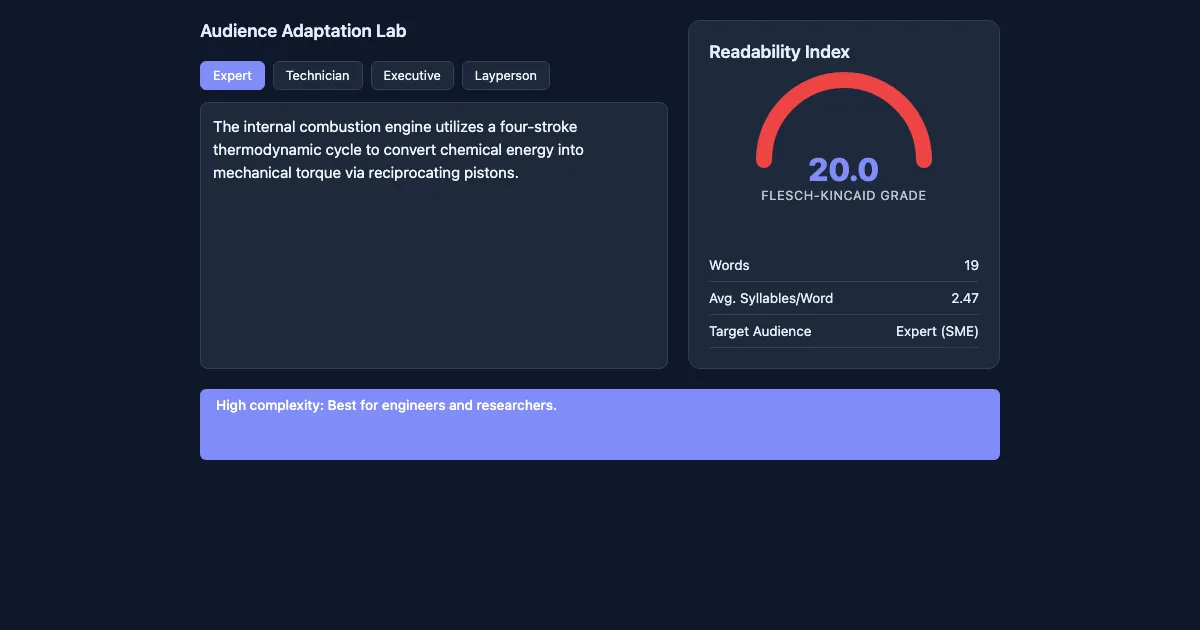Open the Layperson tab
Screen dimensions: 1200x630
click(506, 76)
